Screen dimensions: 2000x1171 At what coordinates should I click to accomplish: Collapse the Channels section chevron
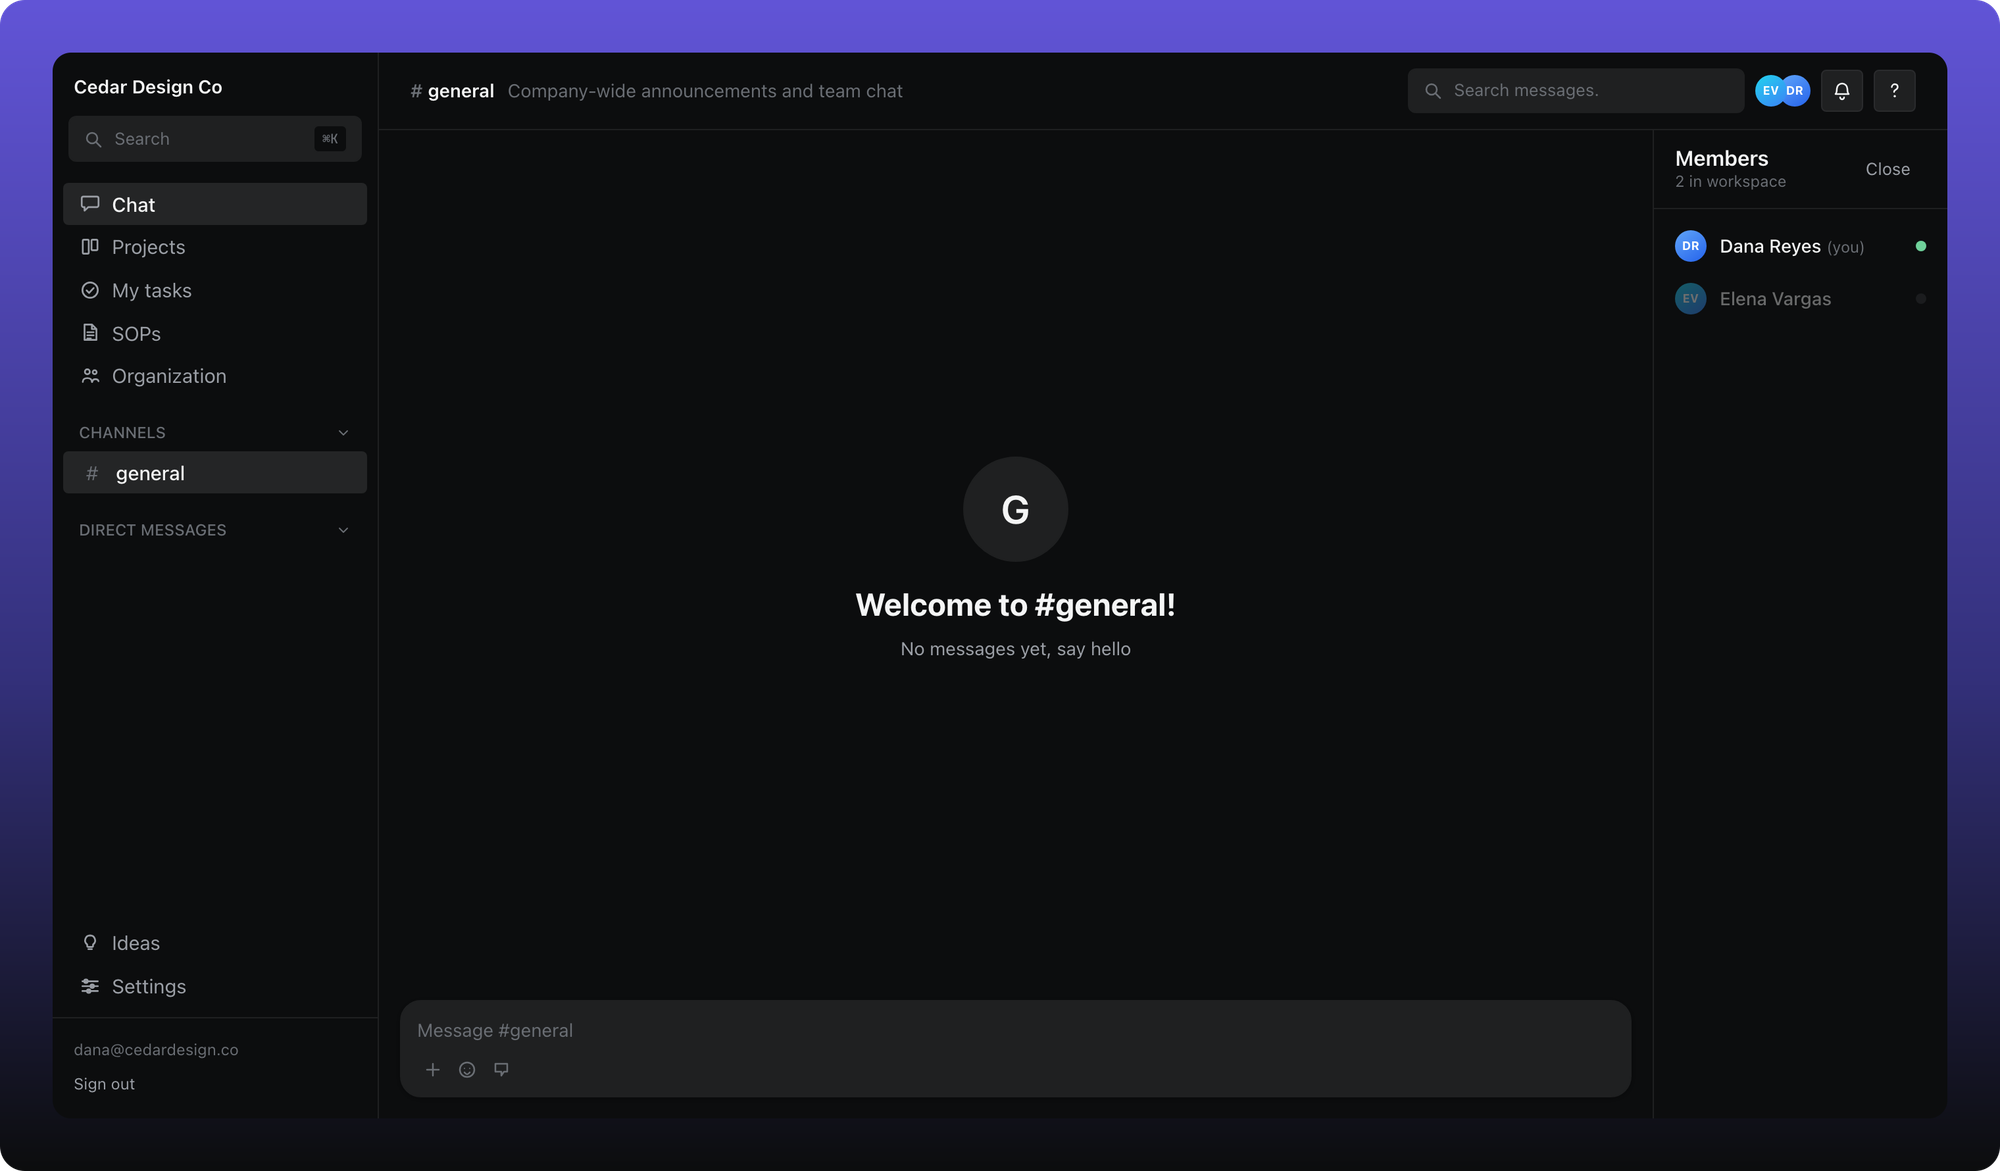(x=343, y=433)
